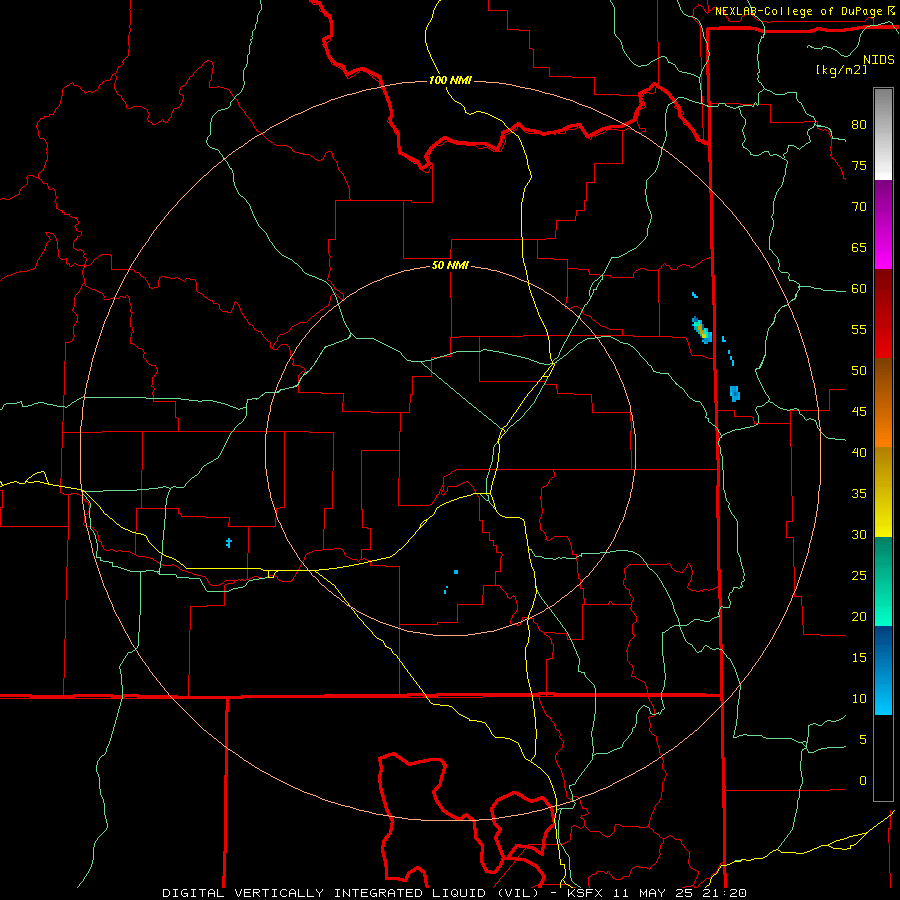The height and width of the screenshot is (900, 900).
Task: Click the small blue echo in the southwest
Action: (x=228, y=543)
